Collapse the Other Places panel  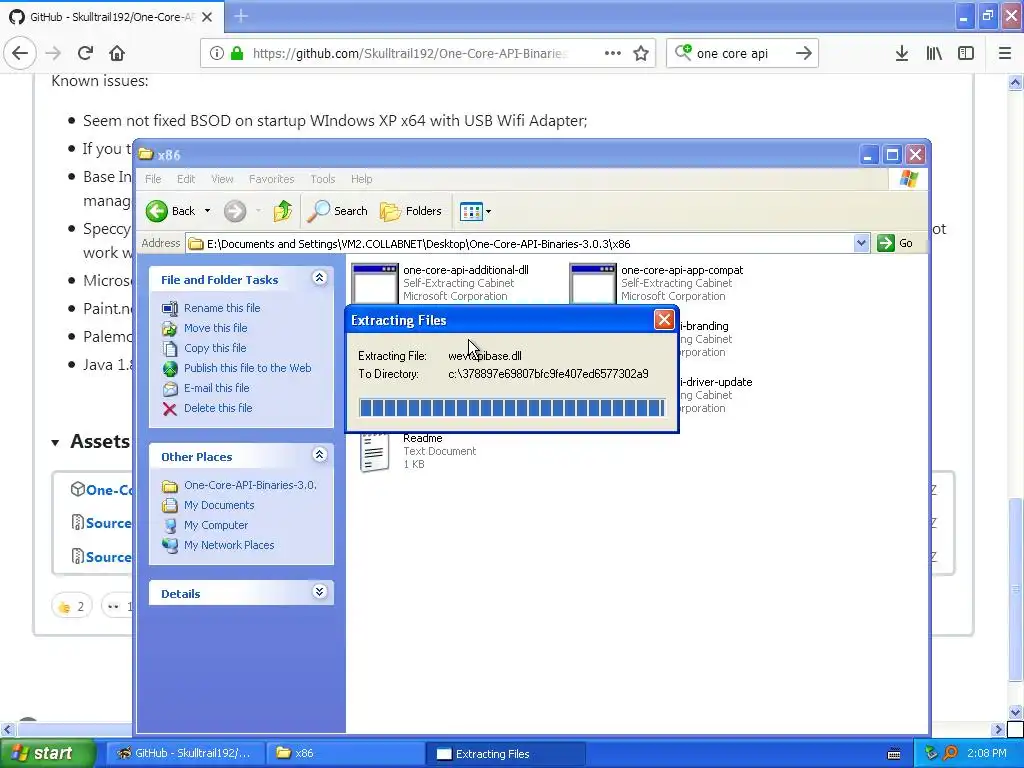click(319, 455)
